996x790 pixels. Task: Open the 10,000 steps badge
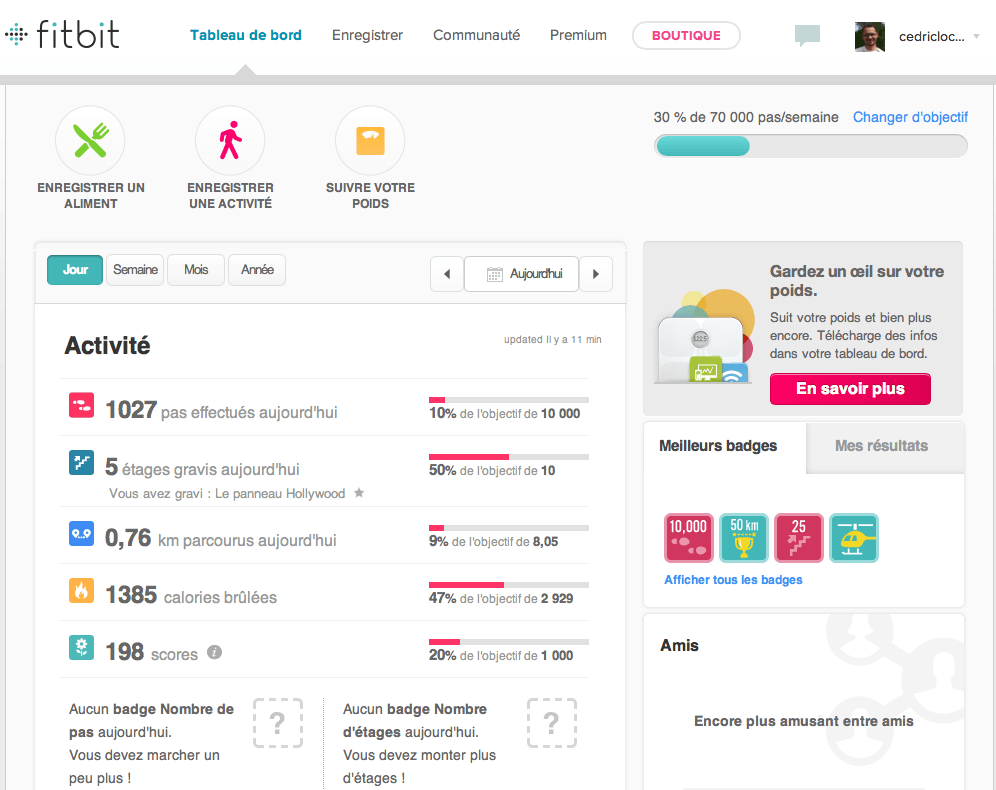(x=689, y=538)
